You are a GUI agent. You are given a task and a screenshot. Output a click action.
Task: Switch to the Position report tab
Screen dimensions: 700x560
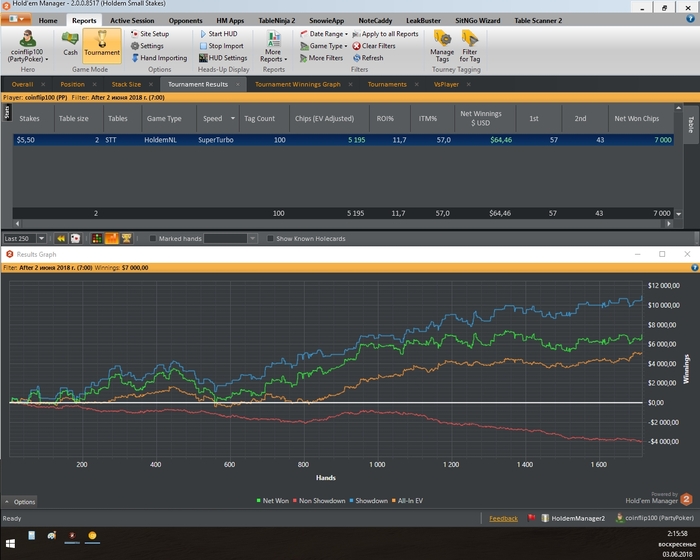[x=72, y=84]
